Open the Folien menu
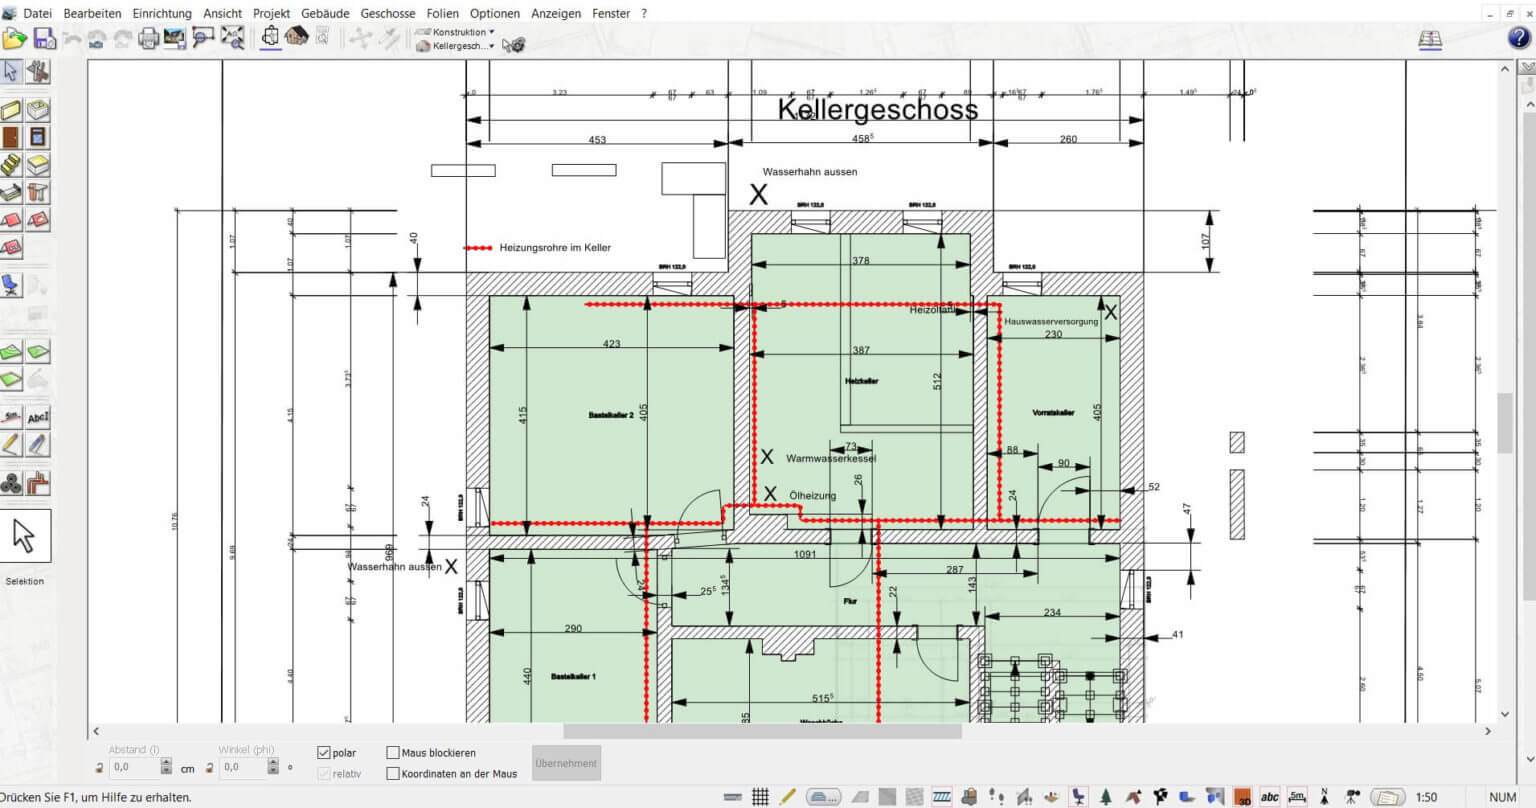The width and height of the screenshot is (1536, 808). coord(442,13)
